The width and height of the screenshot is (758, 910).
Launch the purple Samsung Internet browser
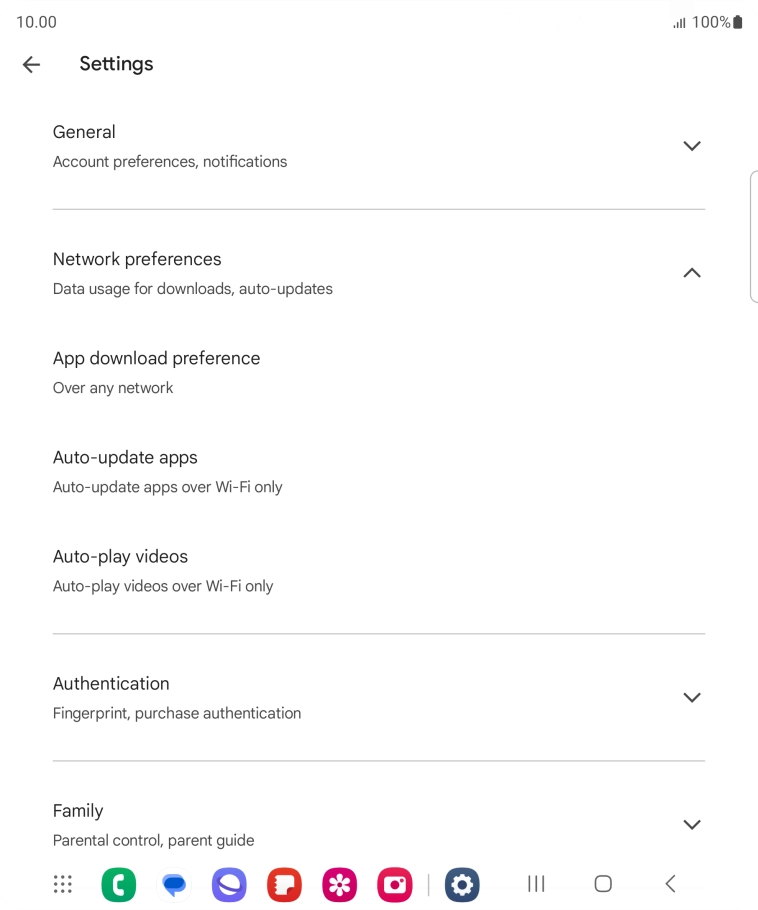tap(229, 884)
